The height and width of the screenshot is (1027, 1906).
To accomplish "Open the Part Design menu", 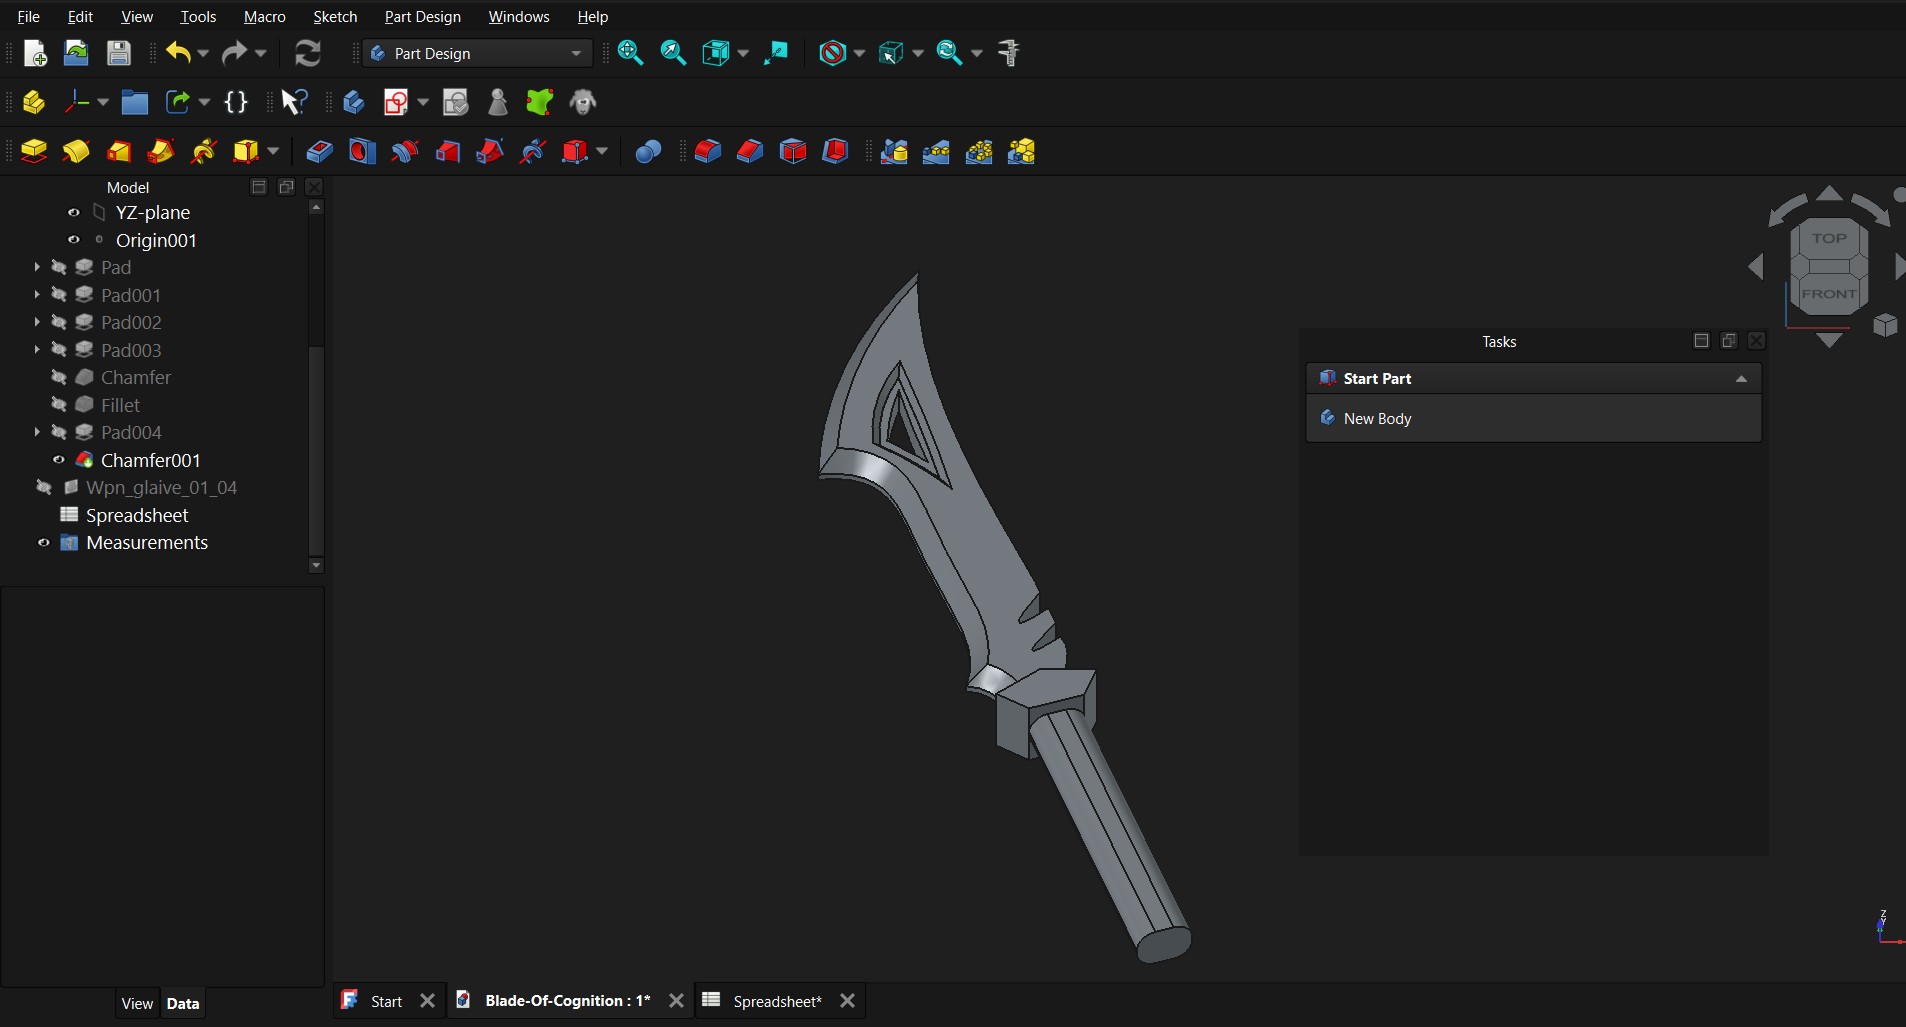I will 423,17.
